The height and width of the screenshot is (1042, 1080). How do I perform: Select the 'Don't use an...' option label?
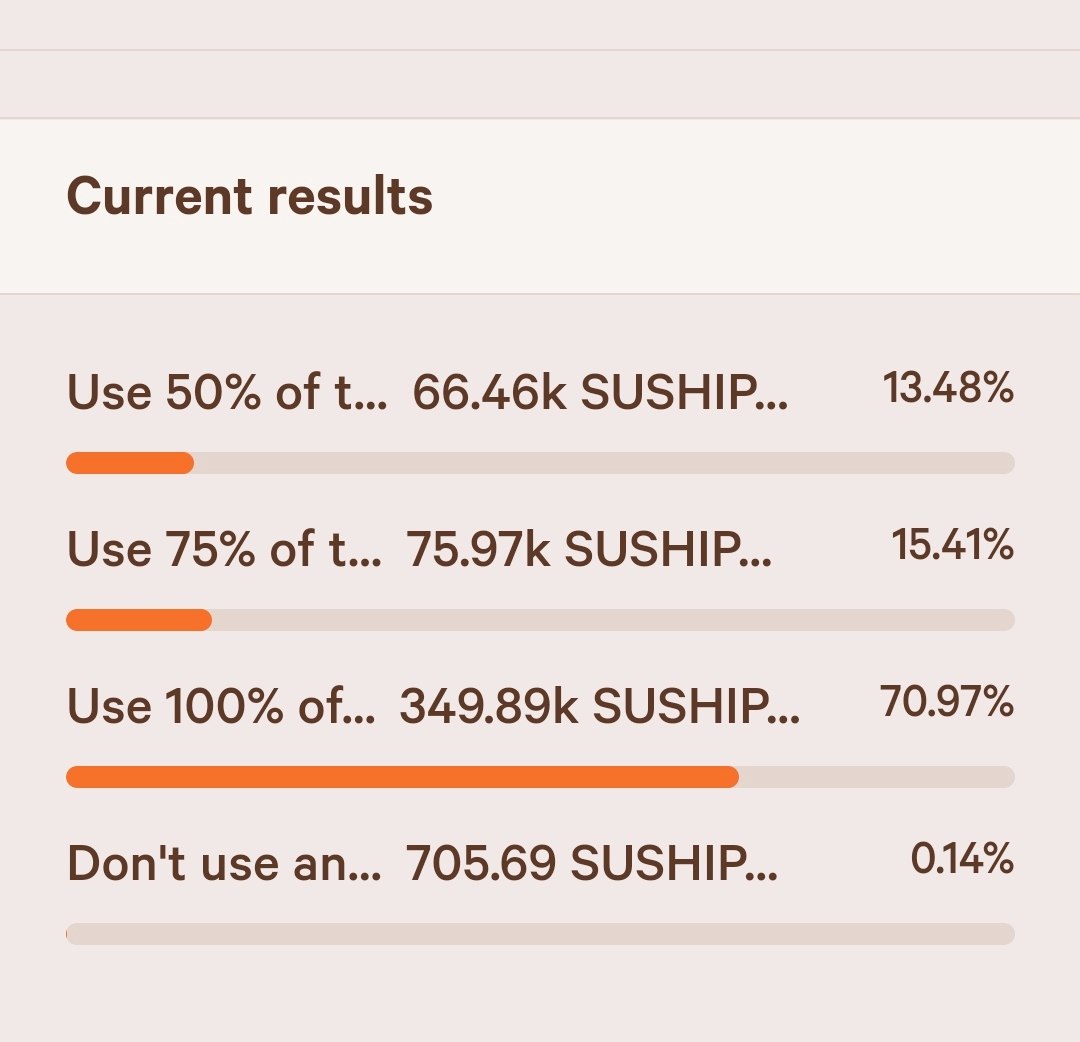(224, 863)
